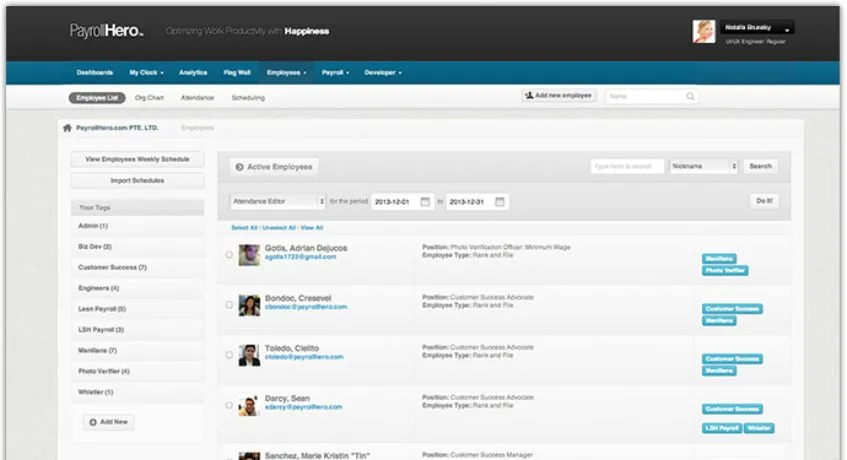Viewport: 847px width, 460px height.
Task: Select checkbox for Darcy, Sean
Action: pyautogui.click(x=229, y=405)
